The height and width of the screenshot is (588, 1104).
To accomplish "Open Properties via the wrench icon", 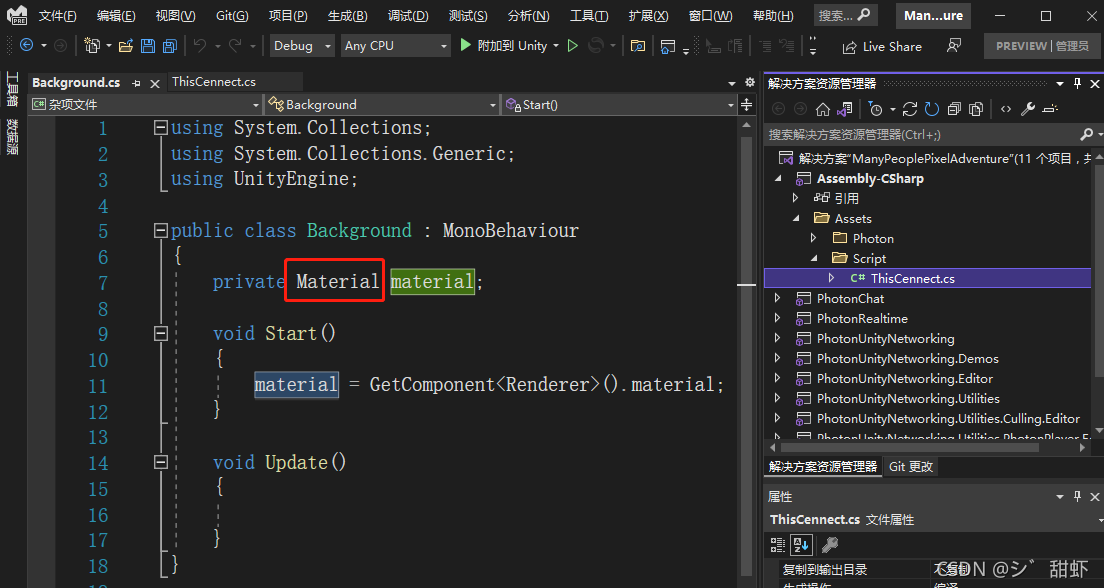I will pos(1029,108).
